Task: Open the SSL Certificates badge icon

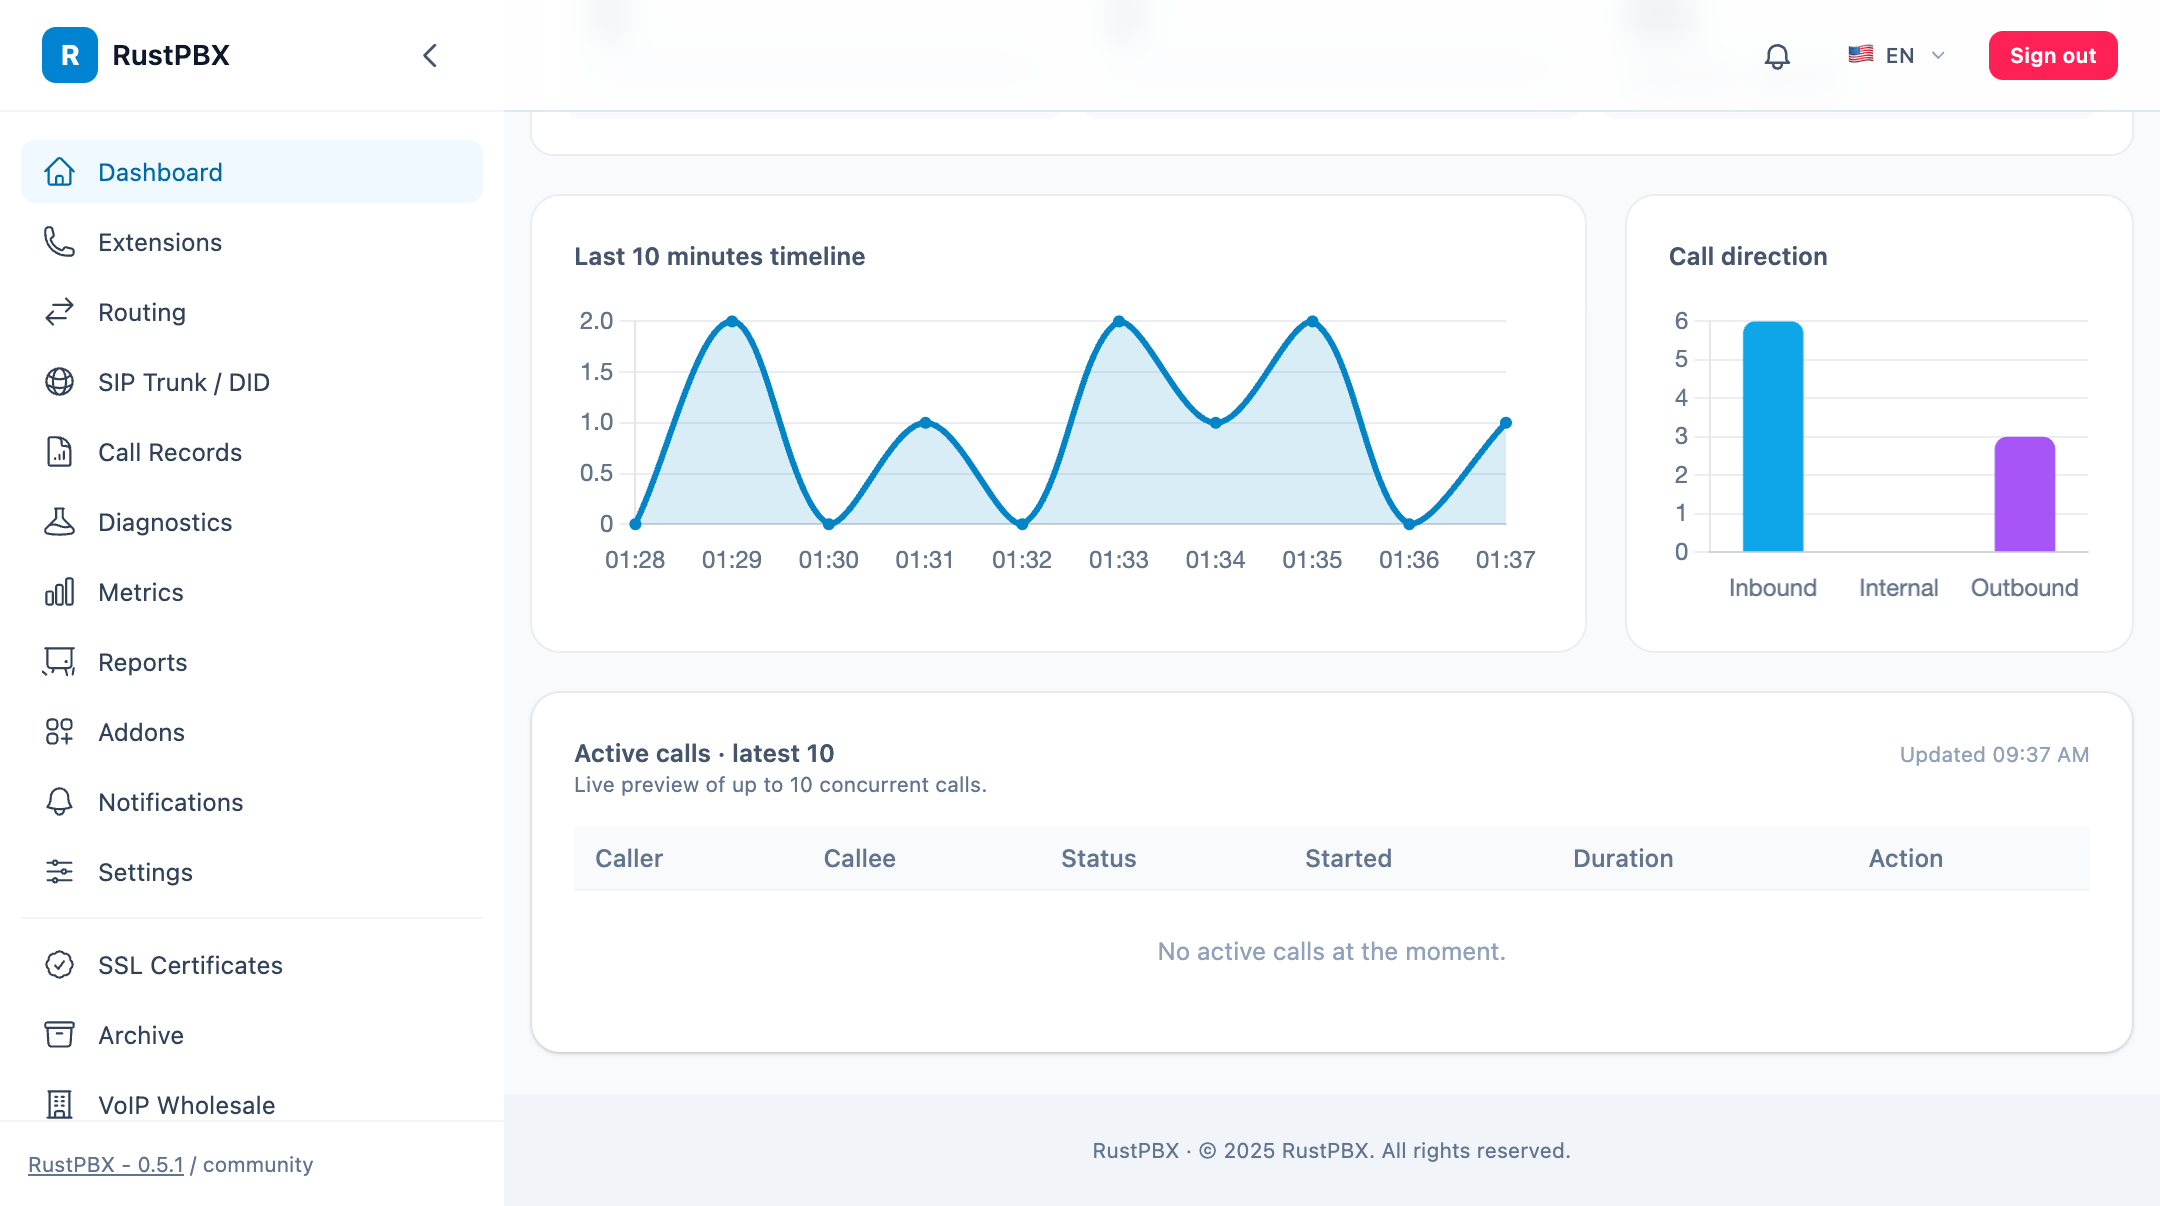Action: pyautogui.click(x=59, y=965)
